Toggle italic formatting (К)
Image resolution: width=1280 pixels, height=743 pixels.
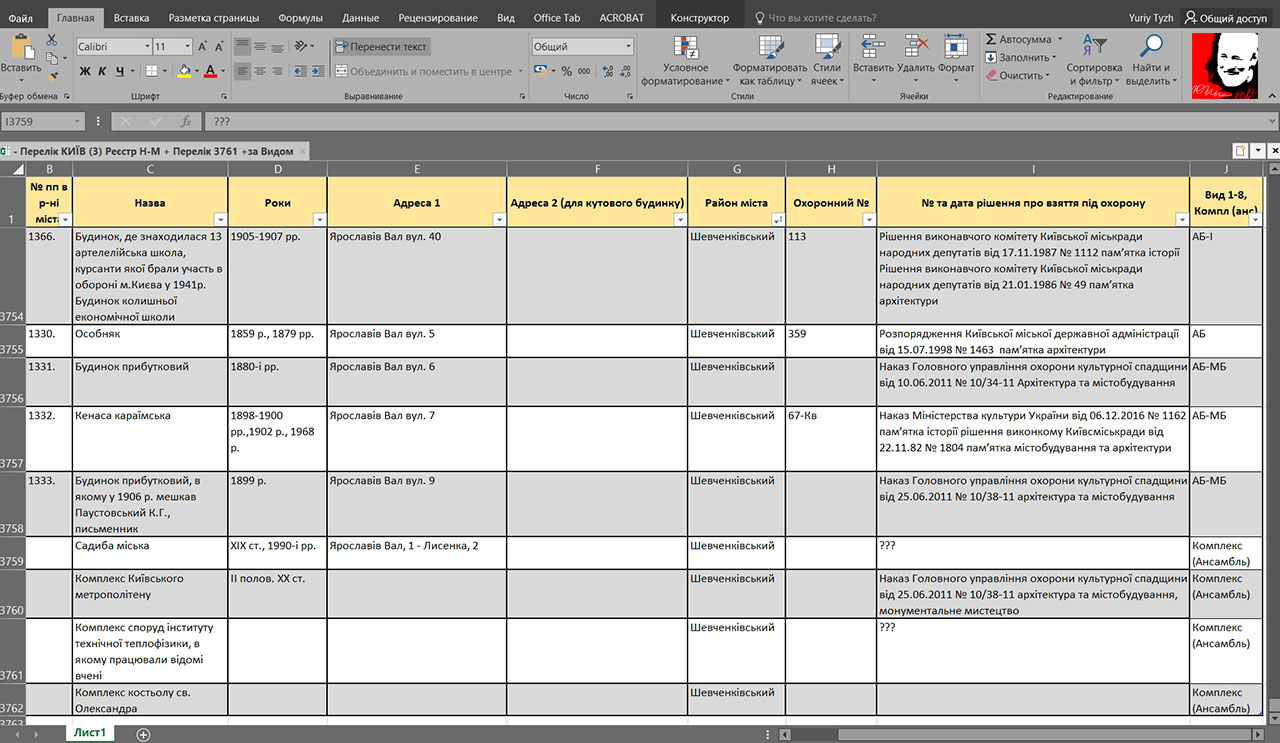(x=102, y=71)
